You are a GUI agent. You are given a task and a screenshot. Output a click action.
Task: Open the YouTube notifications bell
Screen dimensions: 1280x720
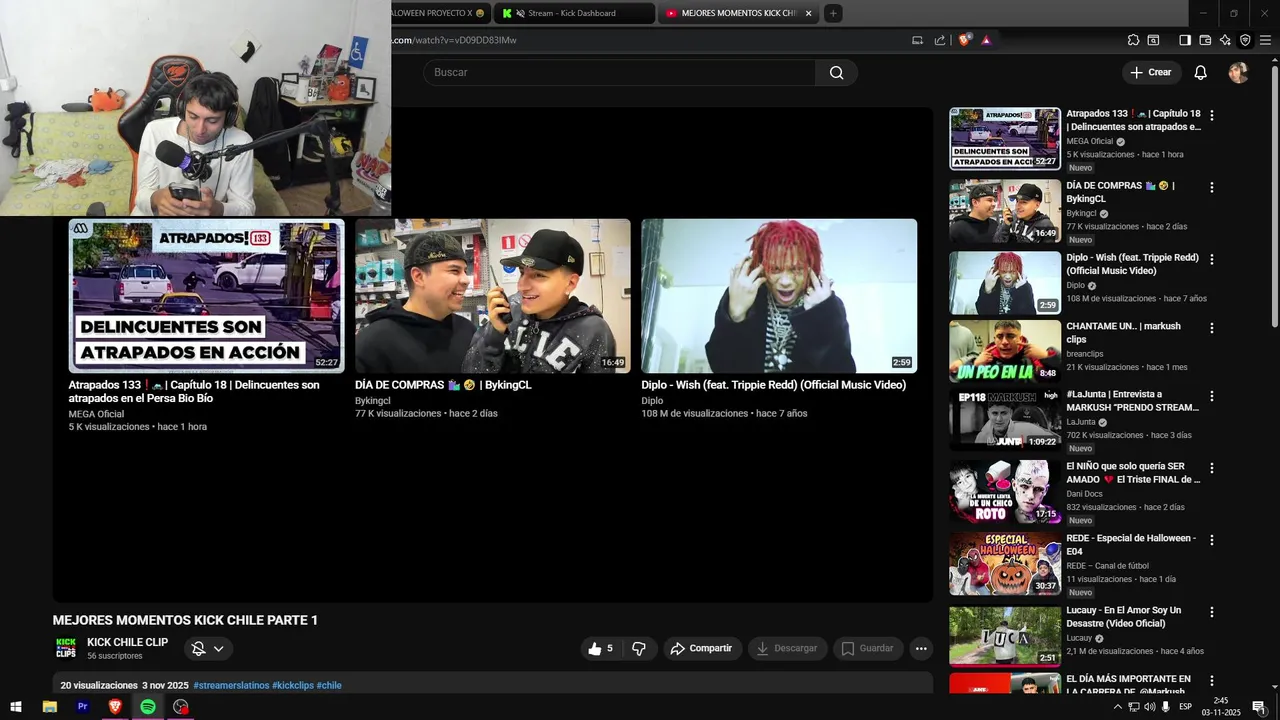point(1201,72)
